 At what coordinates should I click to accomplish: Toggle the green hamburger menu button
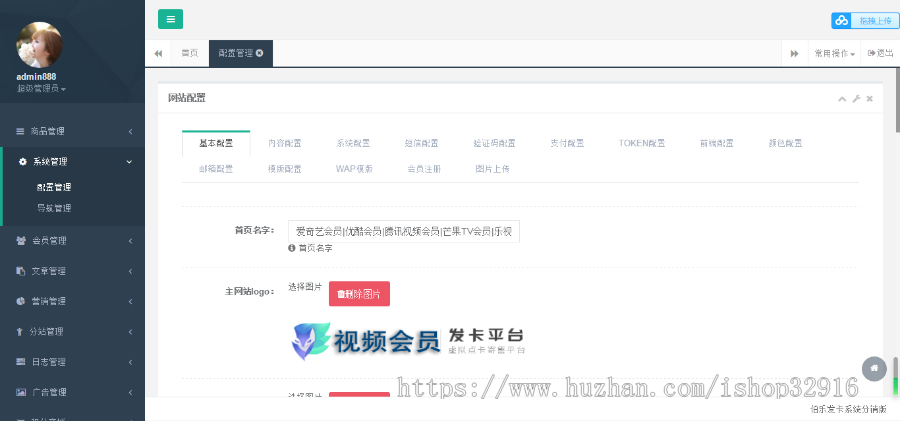(170, 19)
